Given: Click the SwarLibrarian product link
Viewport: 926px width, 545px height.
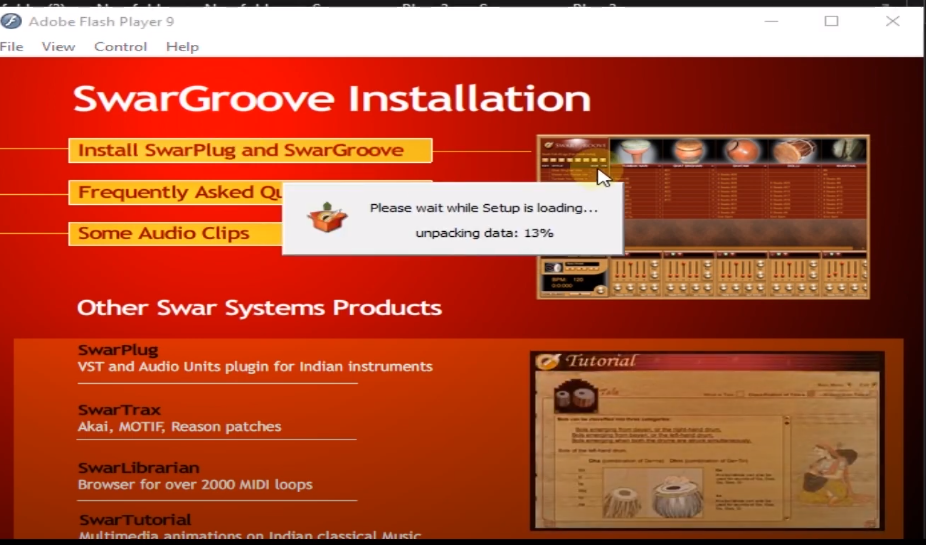Looking at the screenshot, I should (139, 468).
